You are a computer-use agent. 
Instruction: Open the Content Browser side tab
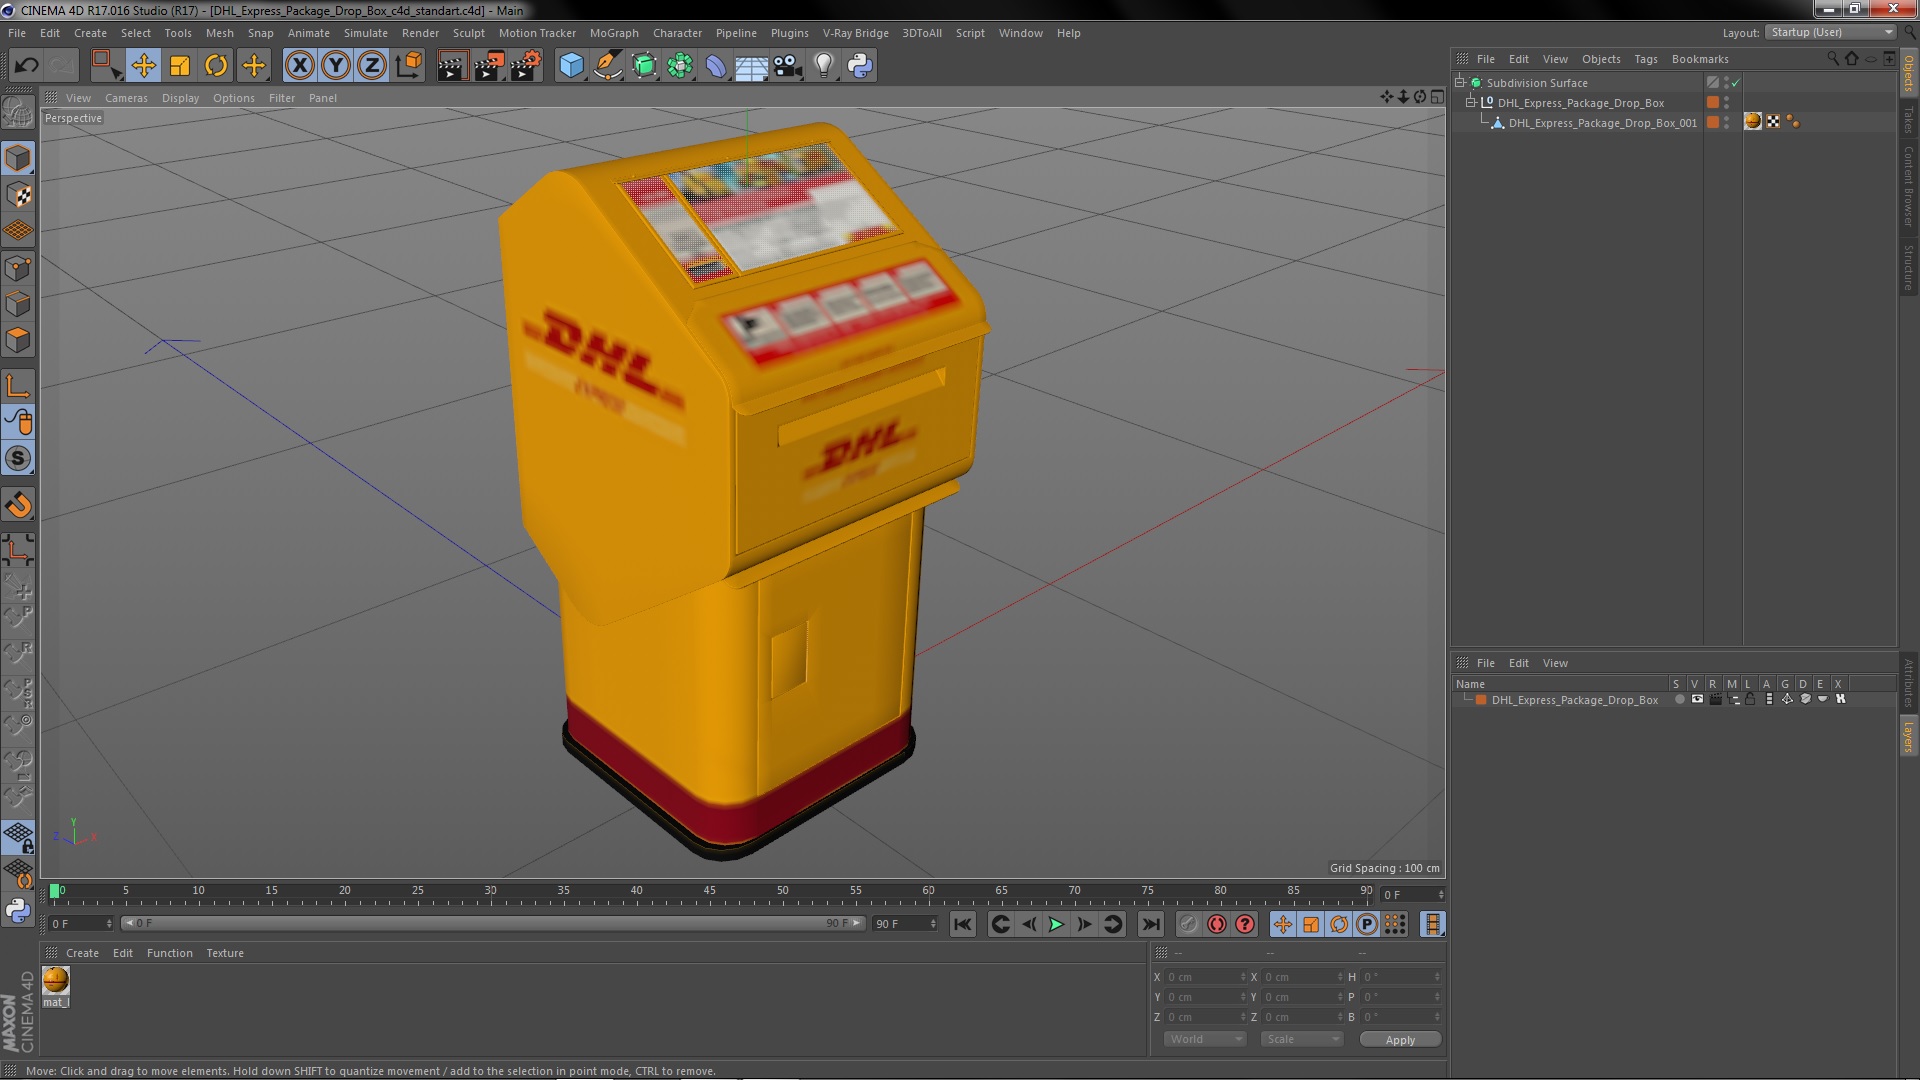[x=1908, y=186]
